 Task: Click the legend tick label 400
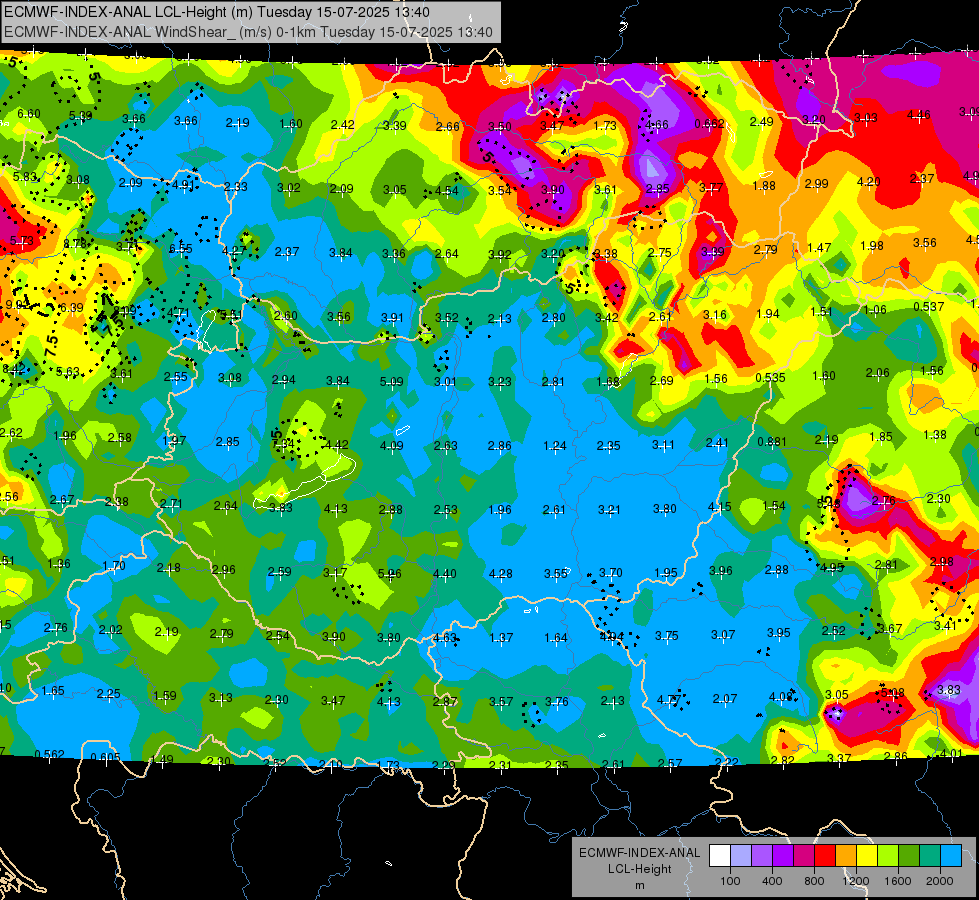coord(772,881)
